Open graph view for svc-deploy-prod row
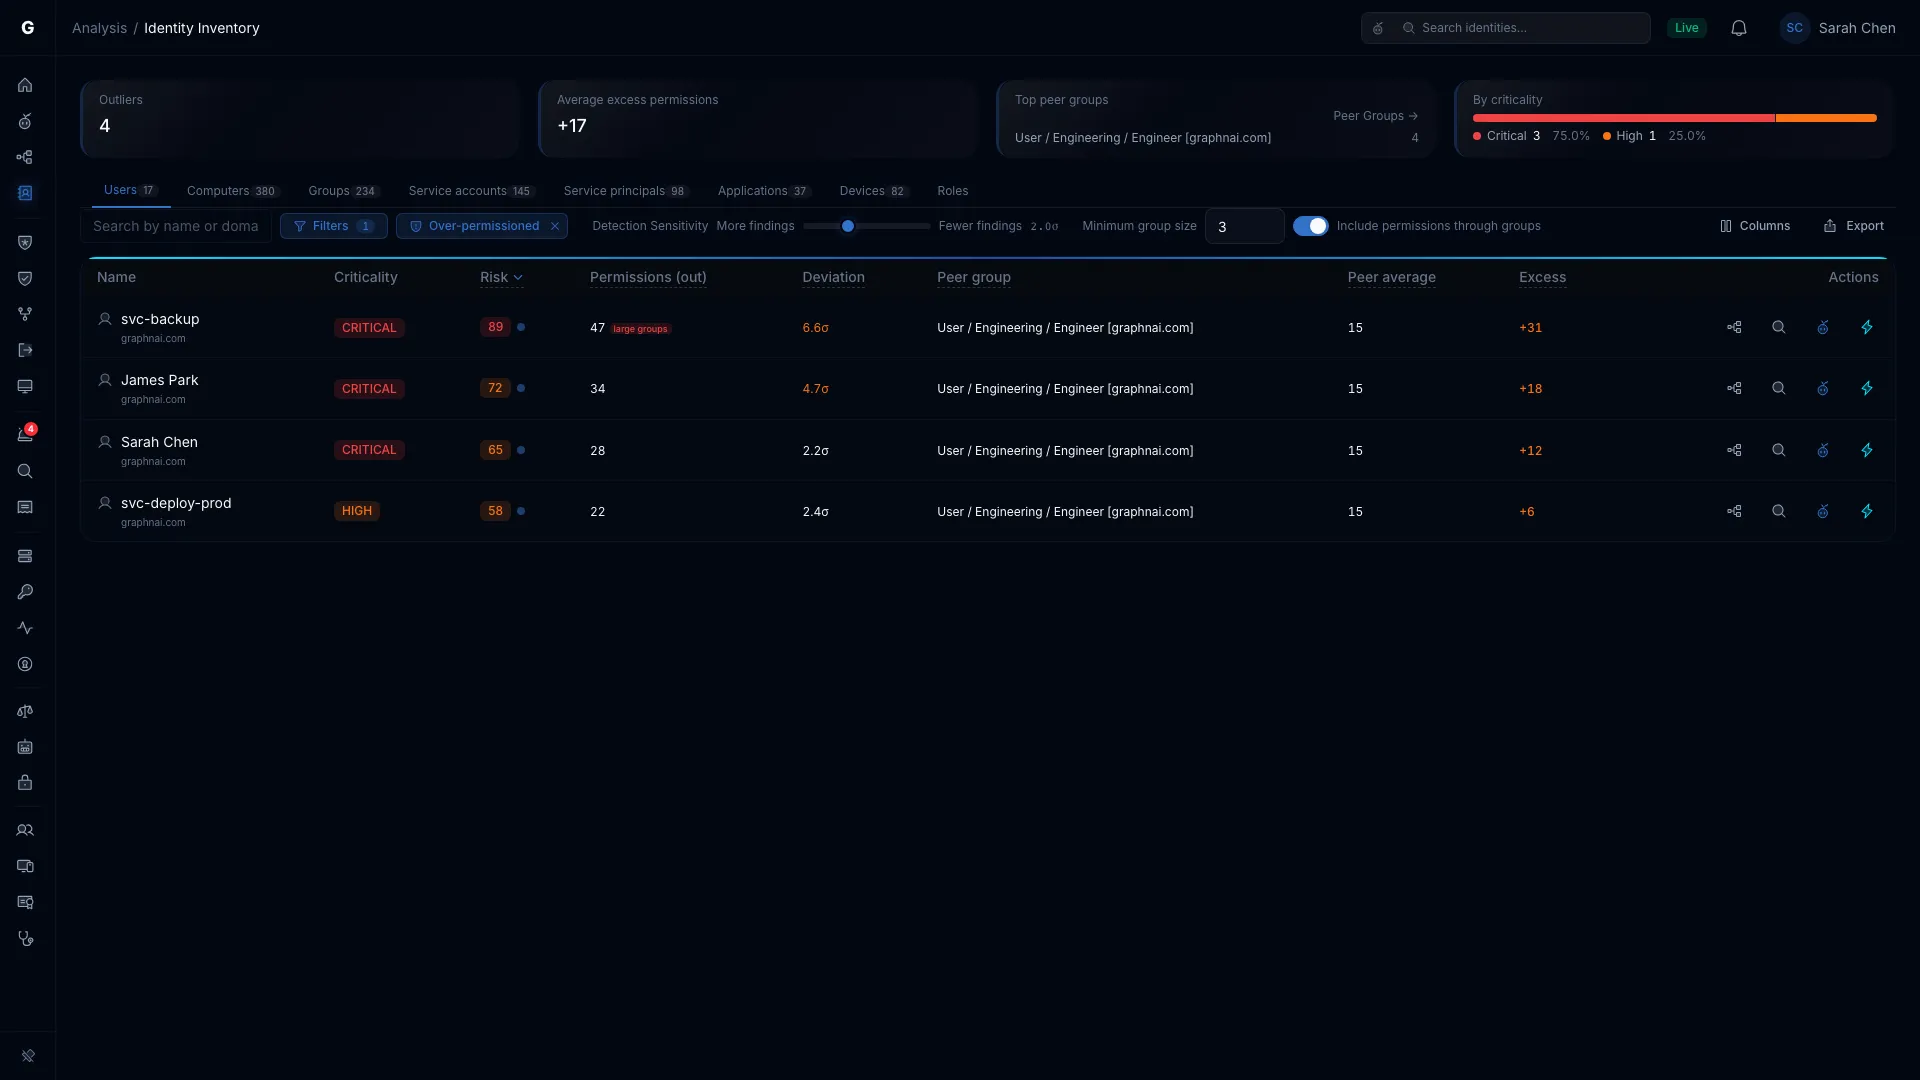The height and width of the screenshot is (1080, 1920). pos(1734,511)
